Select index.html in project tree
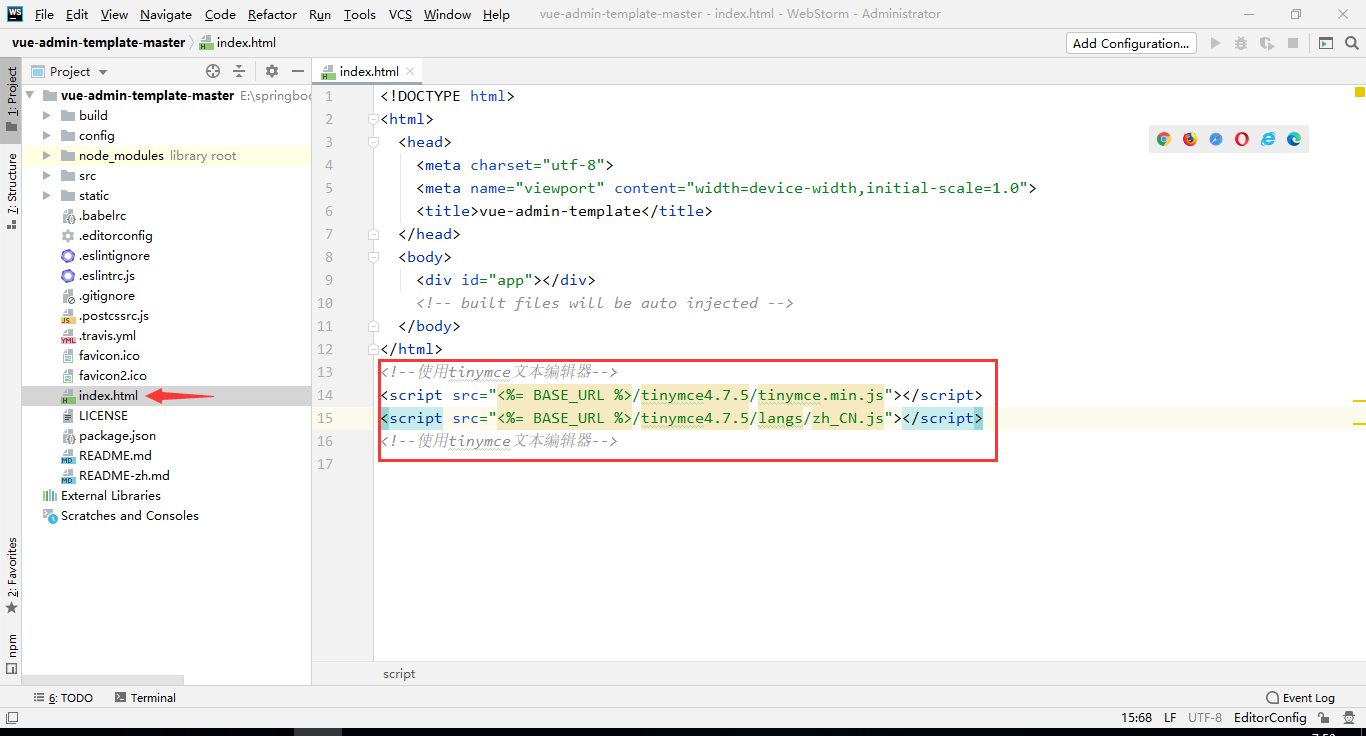1366x736 pixels. [108, 395]
